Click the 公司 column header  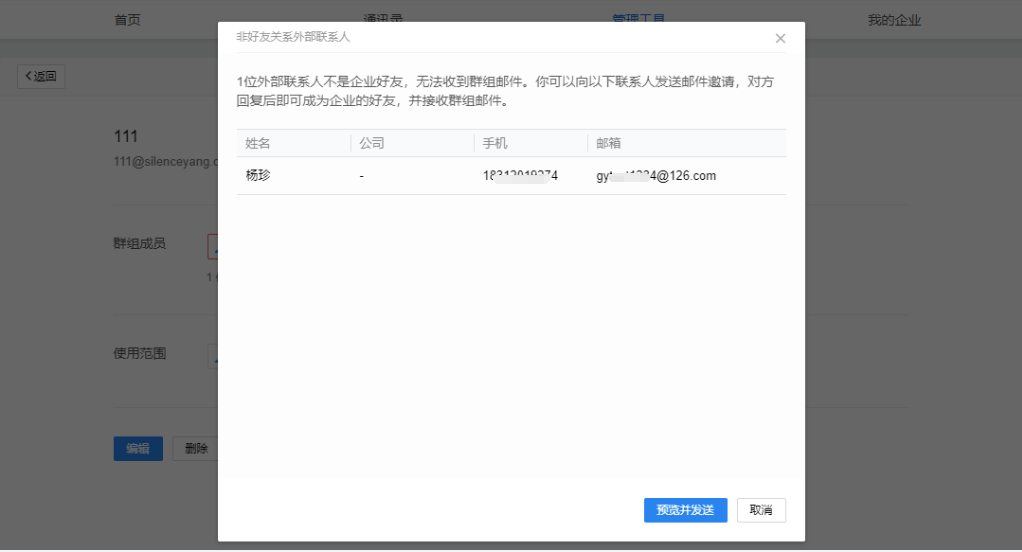pos(372,143)
